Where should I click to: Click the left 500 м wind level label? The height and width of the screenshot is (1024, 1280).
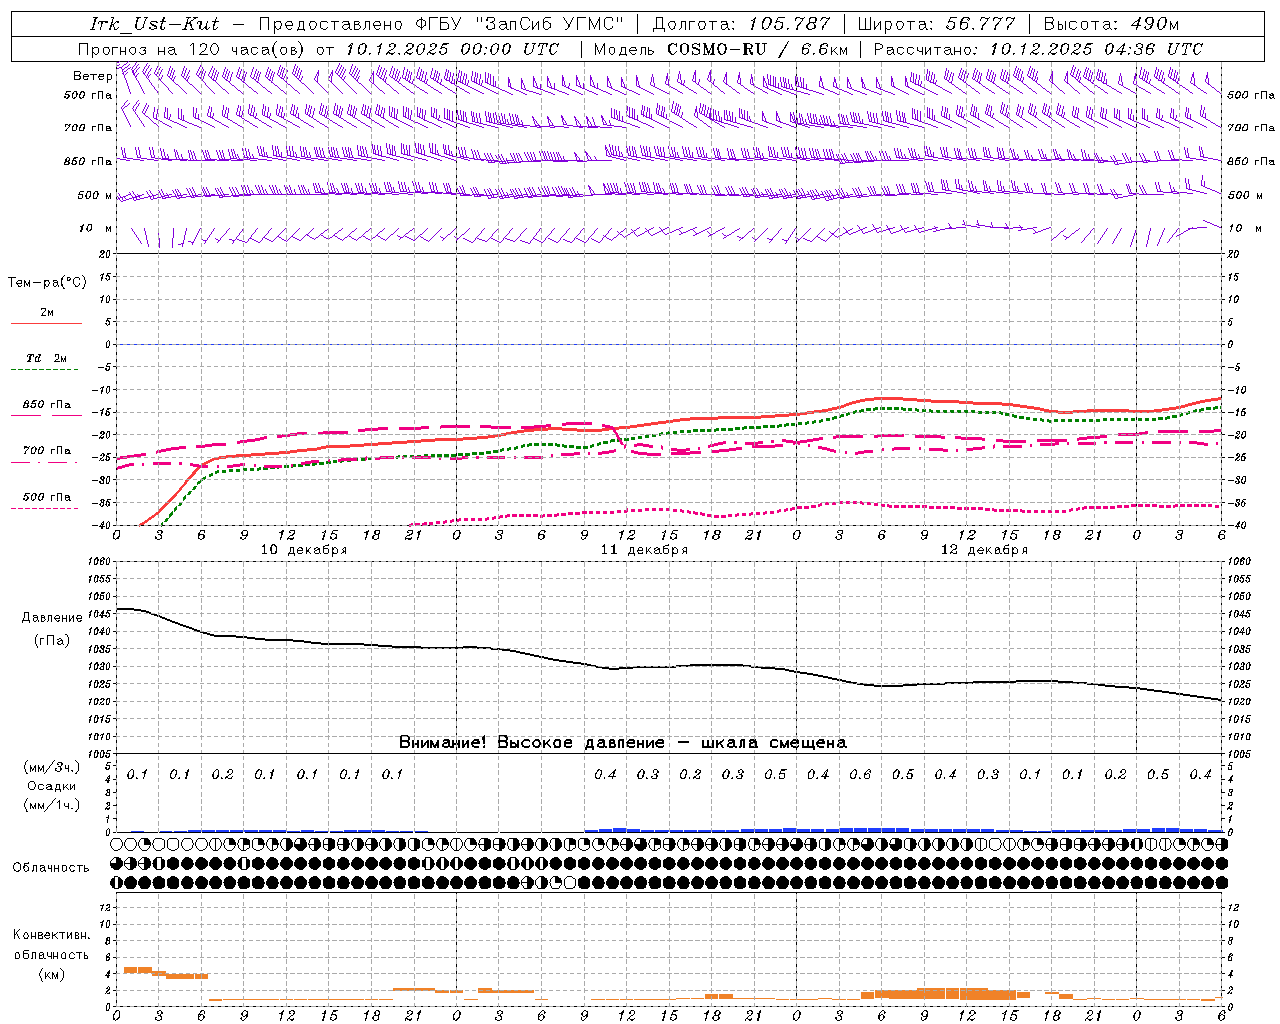[95, 195]
